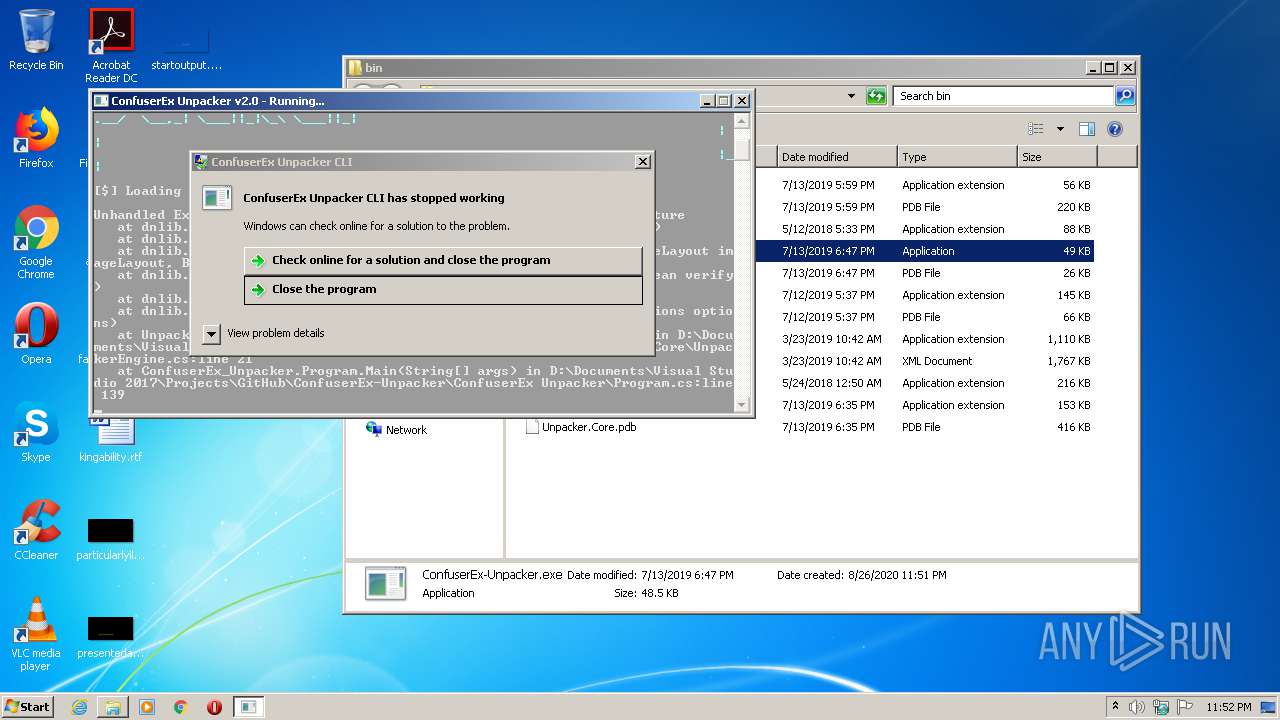Image resolution: width=1280 pixels, height=720 pixels.
Task: Click the green refresh button in Explorer
Action: point(876,96)
